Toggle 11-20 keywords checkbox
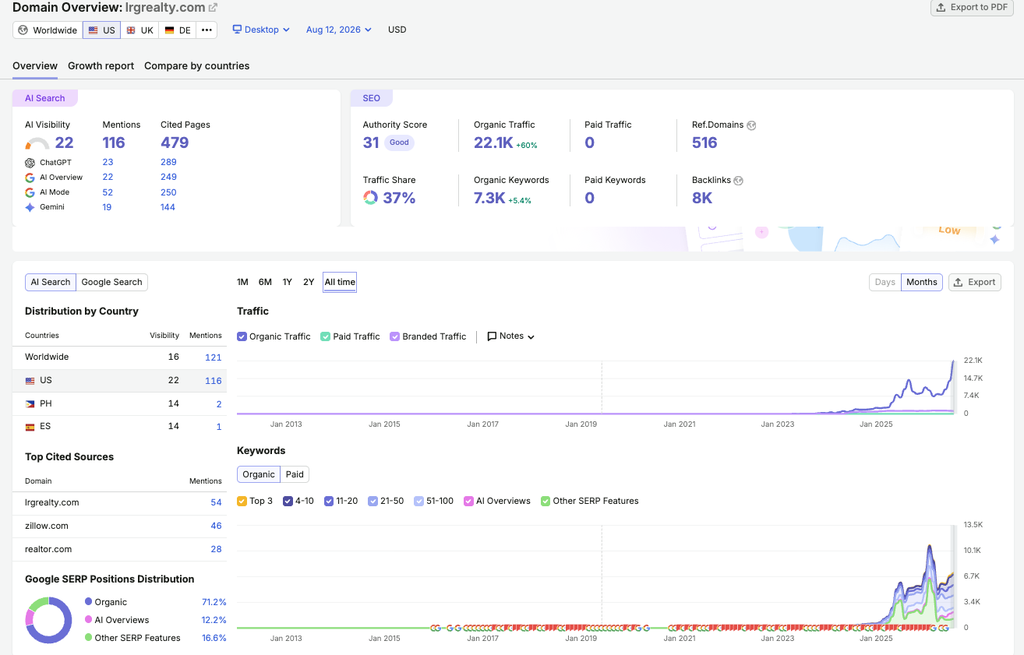 [x=328, y=501]
